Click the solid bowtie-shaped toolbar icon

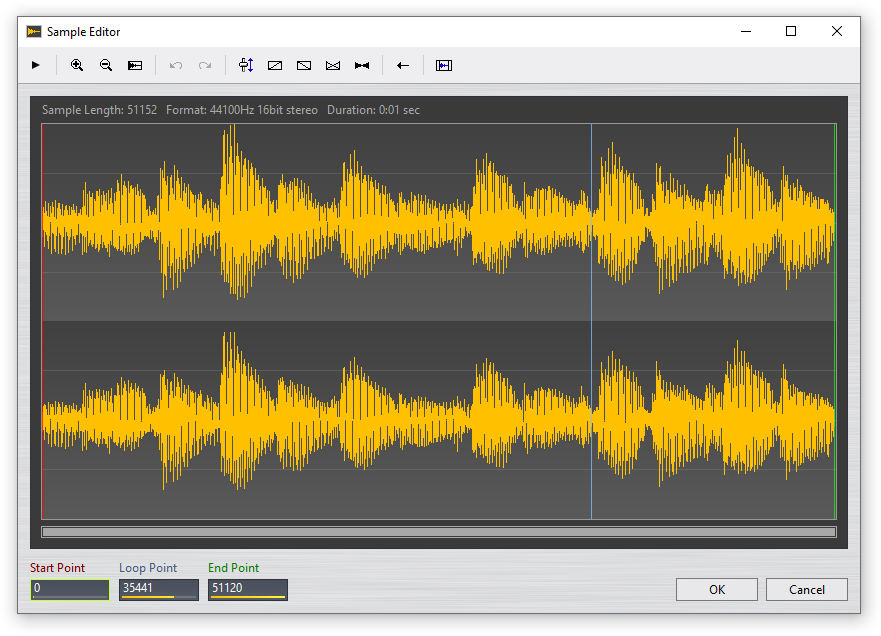362,65
